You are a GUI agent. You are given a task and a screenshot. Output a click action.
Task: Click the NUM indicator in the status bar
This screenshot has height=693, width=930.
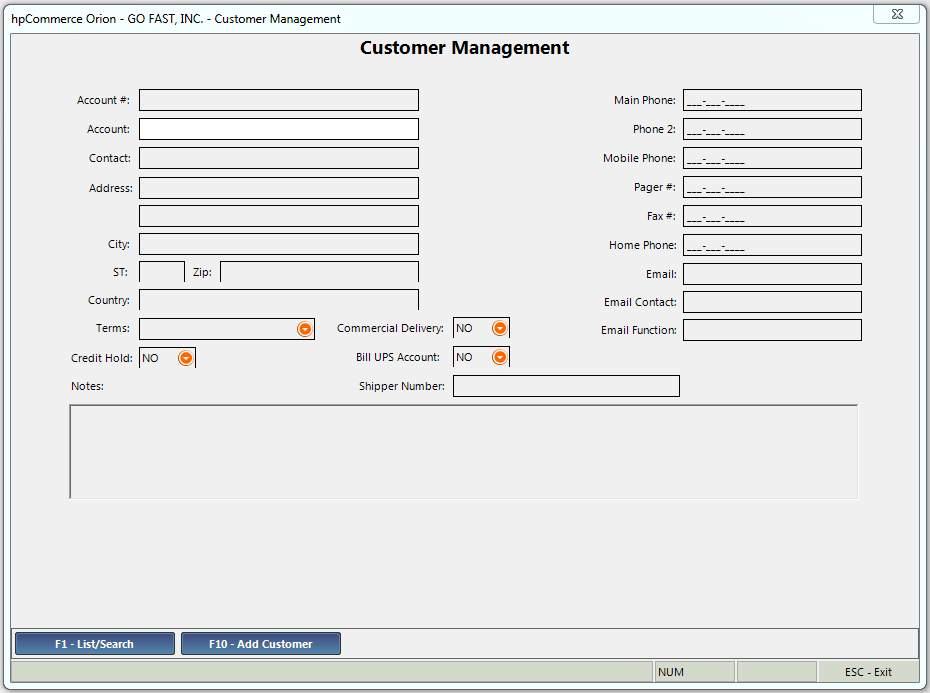click(x=694, y=671)
